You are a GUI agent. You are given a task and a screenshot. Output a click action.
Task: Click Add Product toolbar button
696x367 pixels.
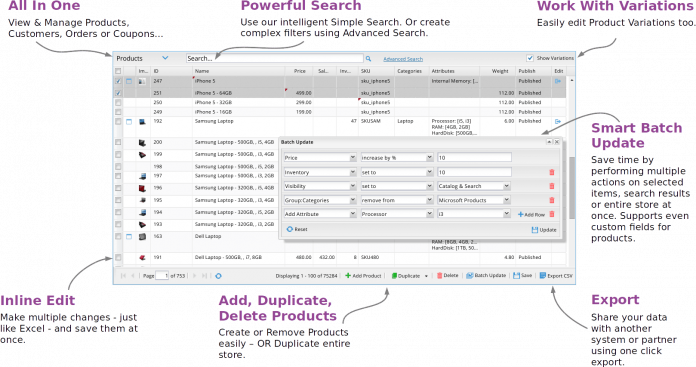tap(363, 276)
